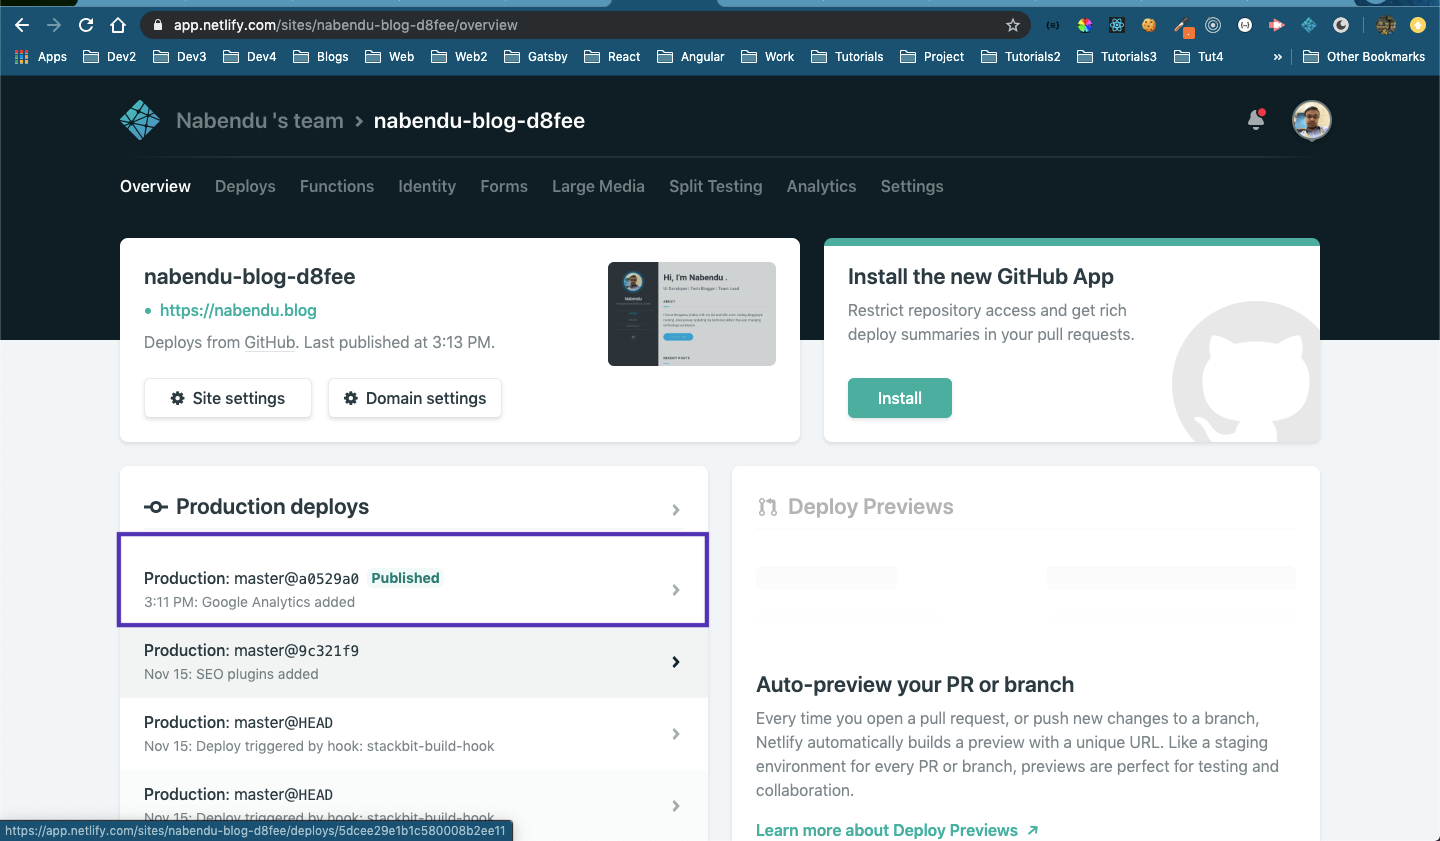Screen dimensions: 1440x841
Task: Open Learn more about Deploy Previews link
Action: pos(897,830)
